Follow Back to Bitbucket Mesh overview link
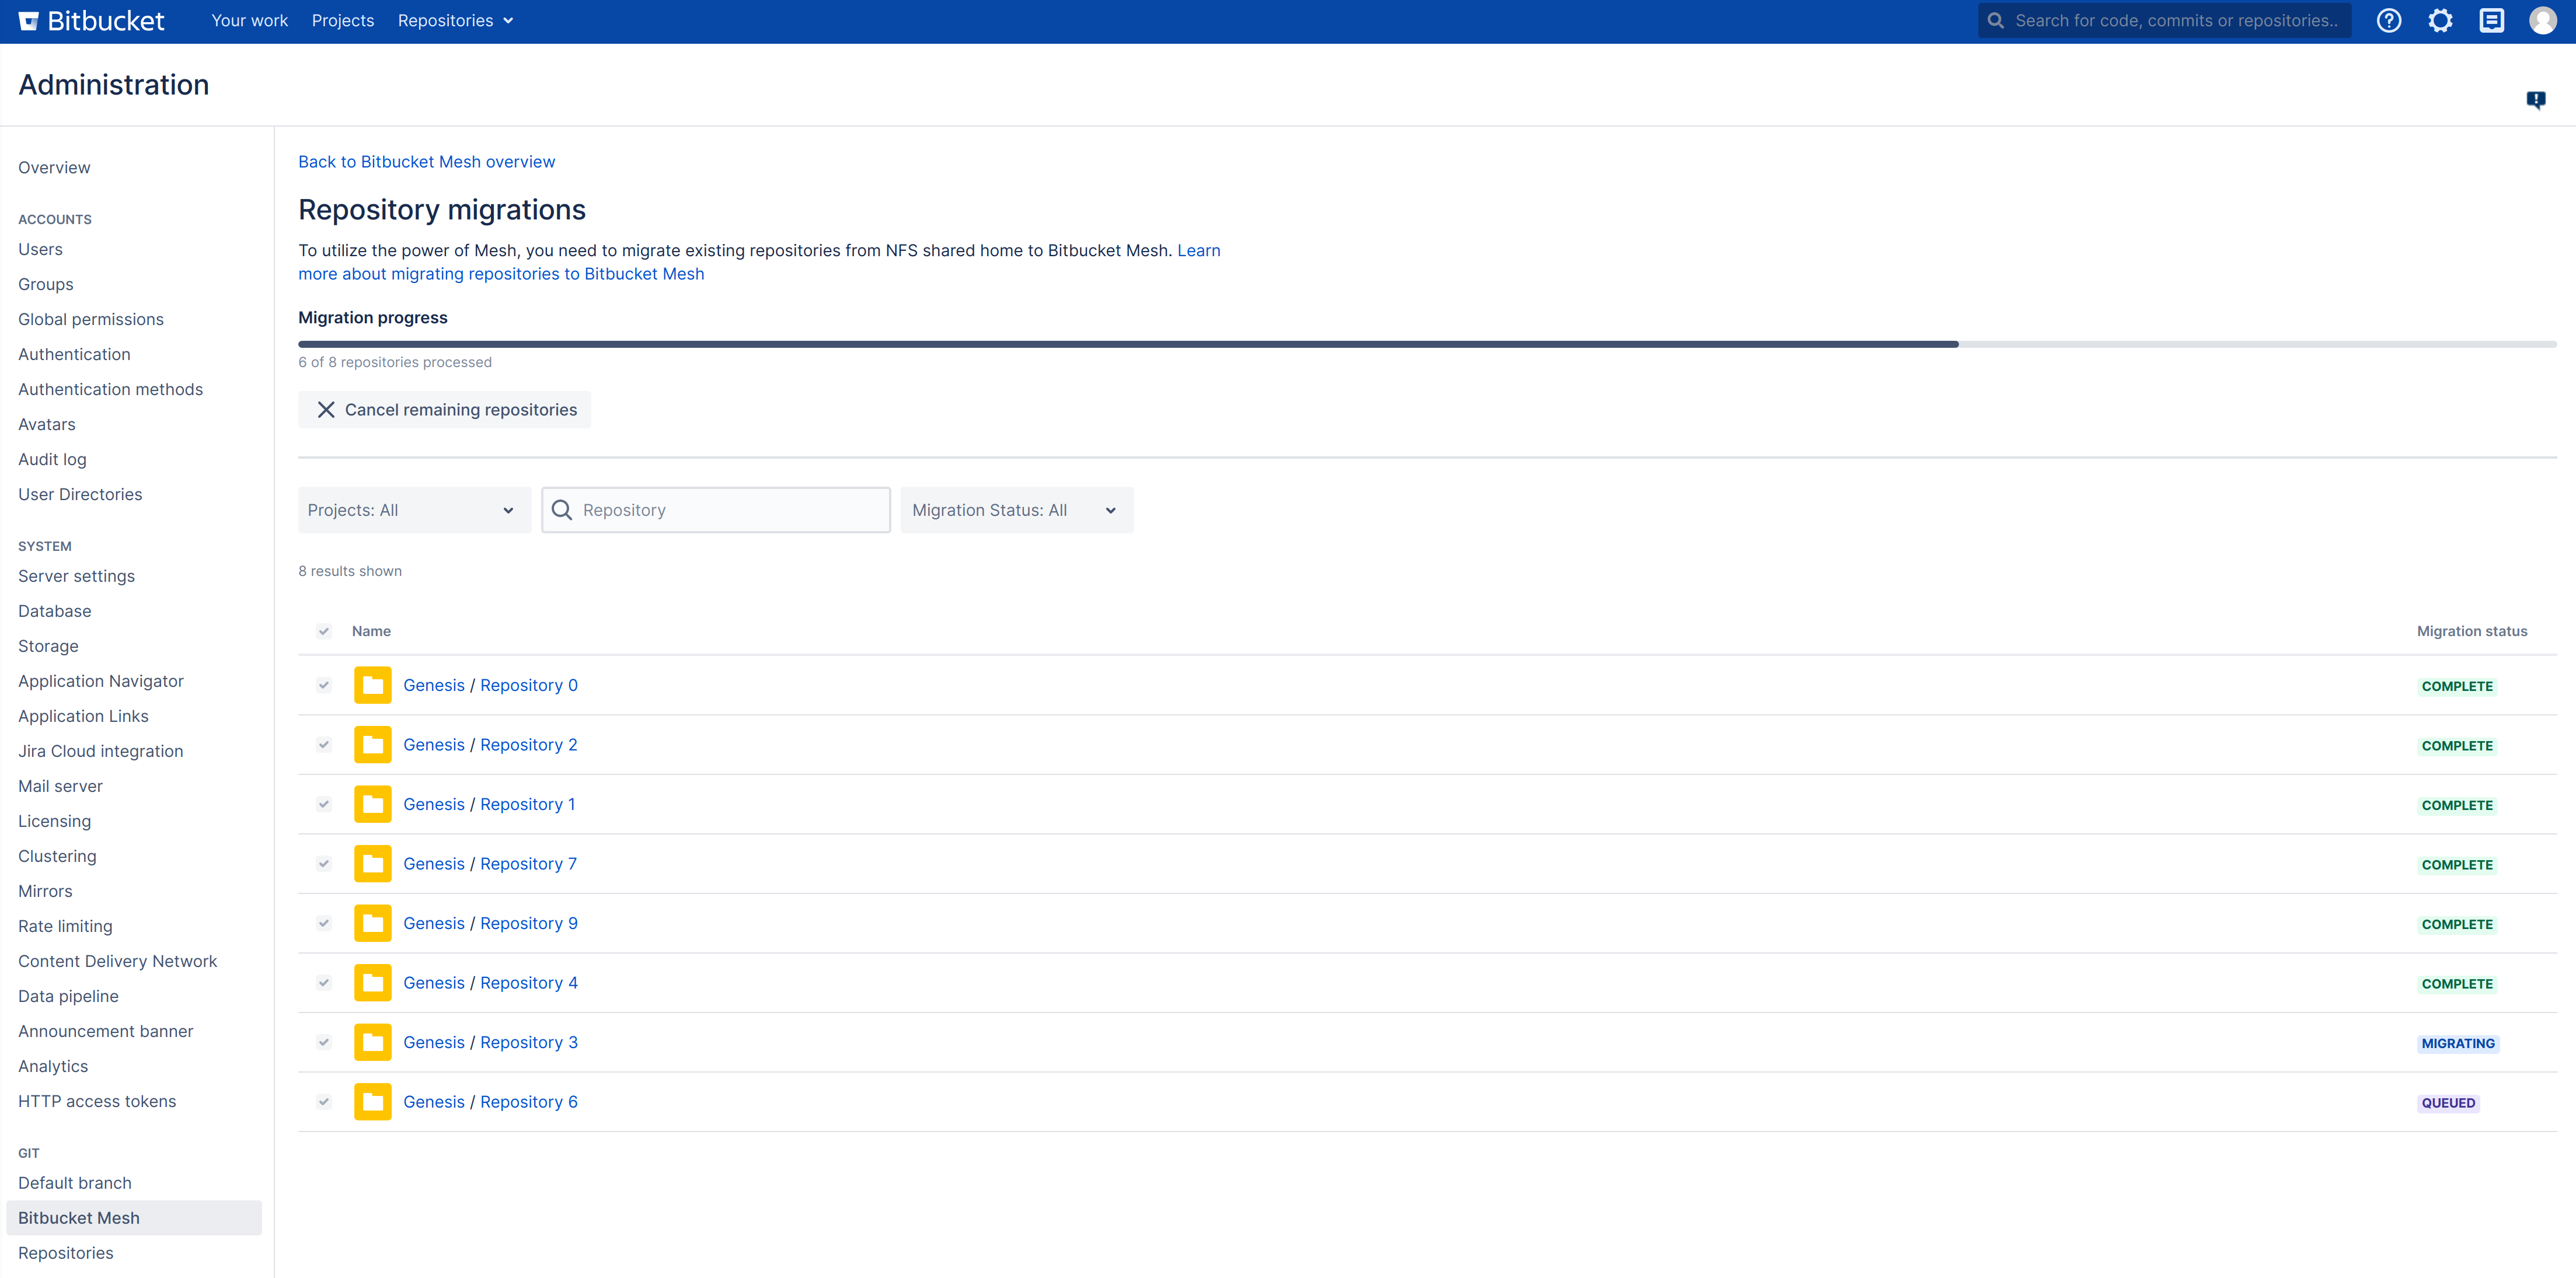Screen dimensions: 2576x1278 click(426, 162)
